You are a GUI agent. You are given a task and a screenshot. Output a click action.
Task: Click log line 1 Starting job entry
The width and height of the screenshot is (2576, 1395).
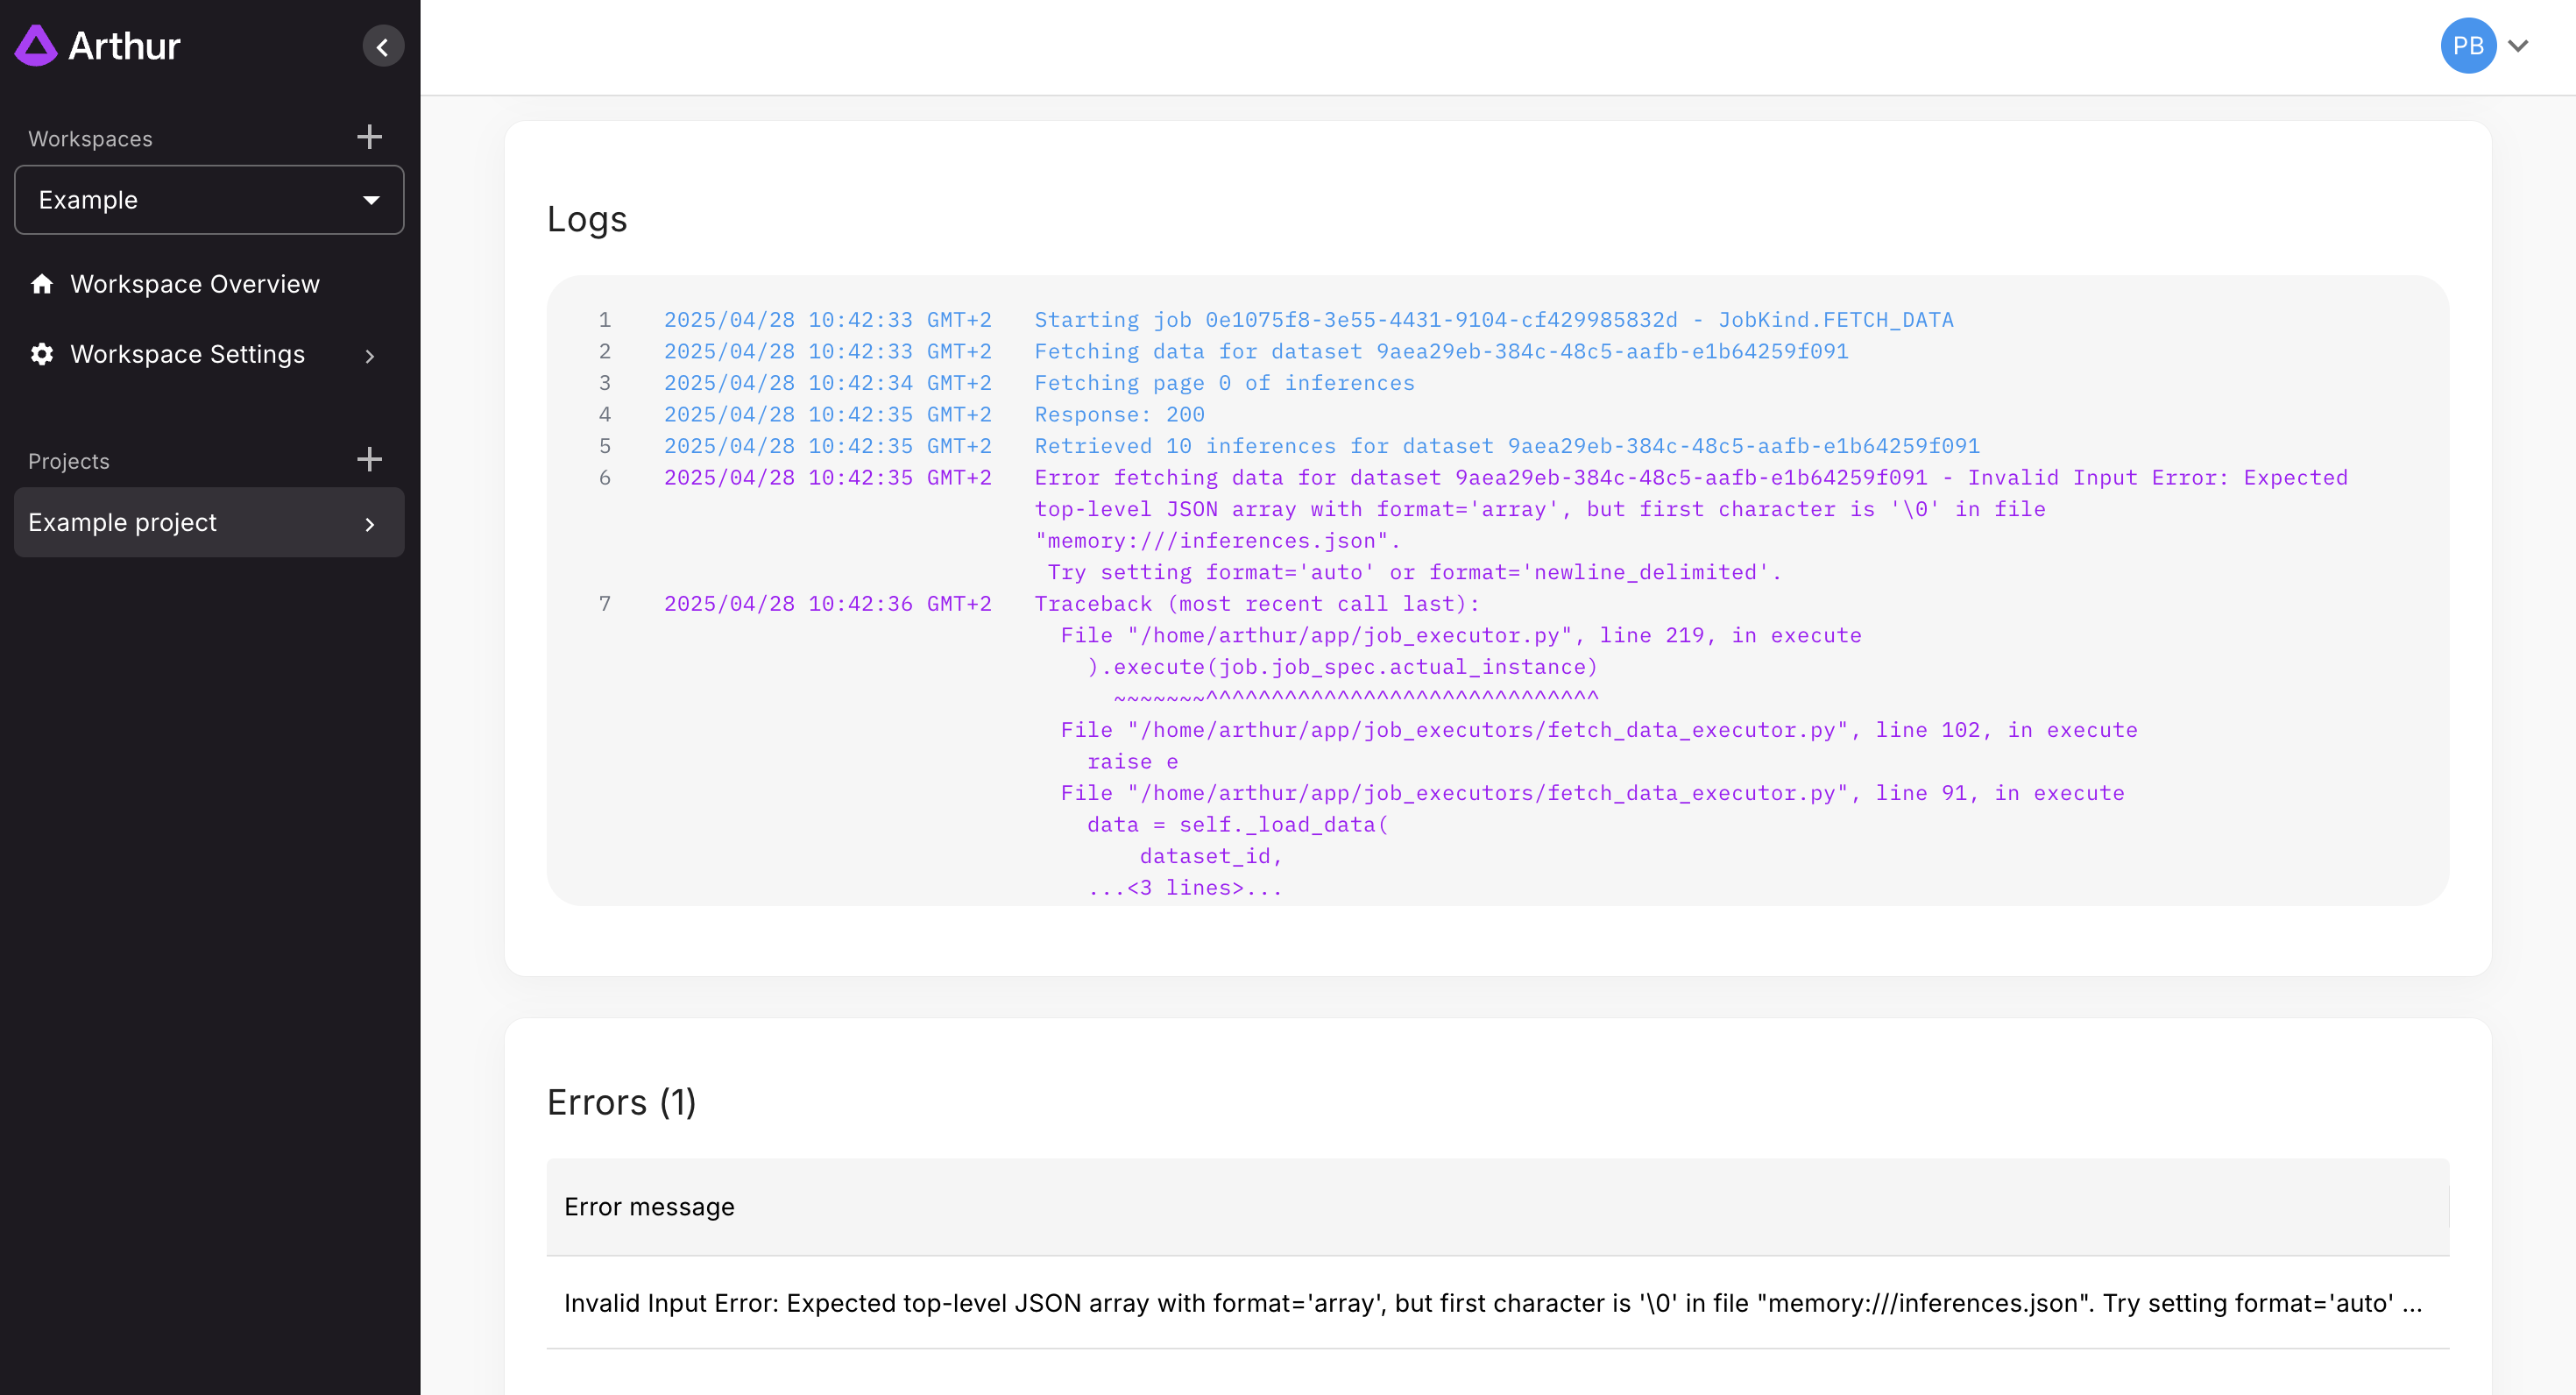pyautogui.click(x=1493, y=320)
